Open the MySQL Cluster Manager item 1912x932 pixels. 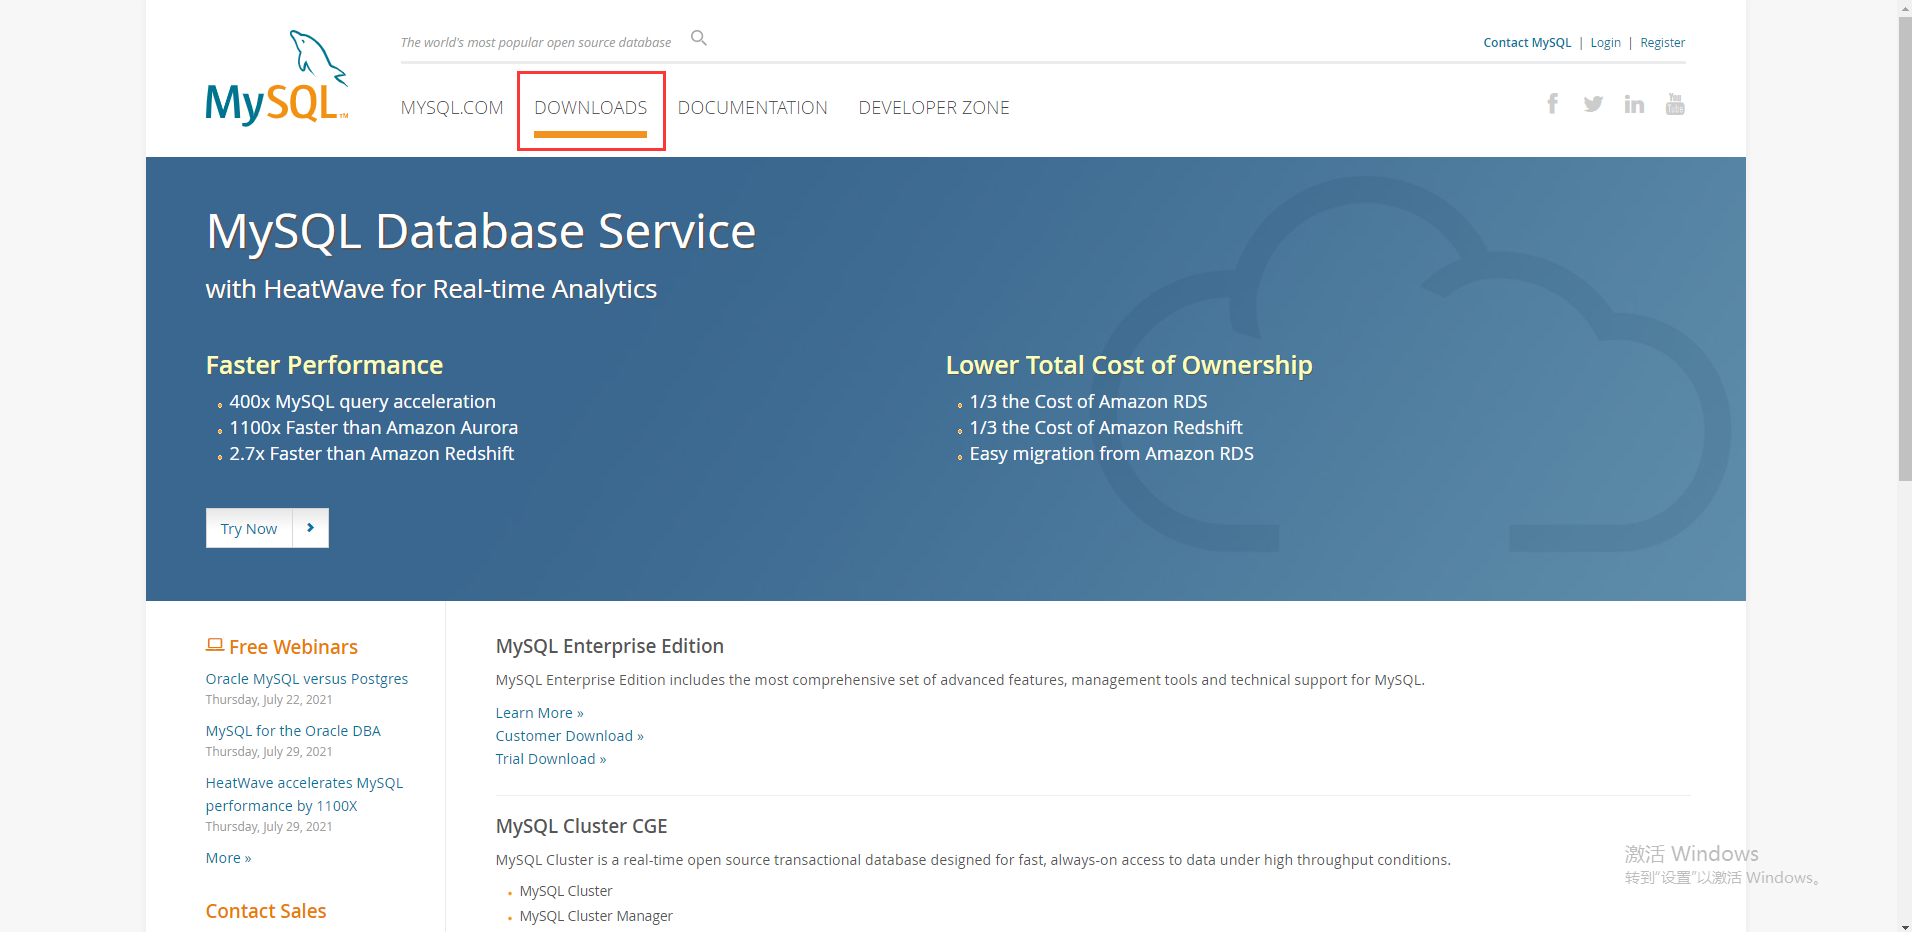pos(596,916)
